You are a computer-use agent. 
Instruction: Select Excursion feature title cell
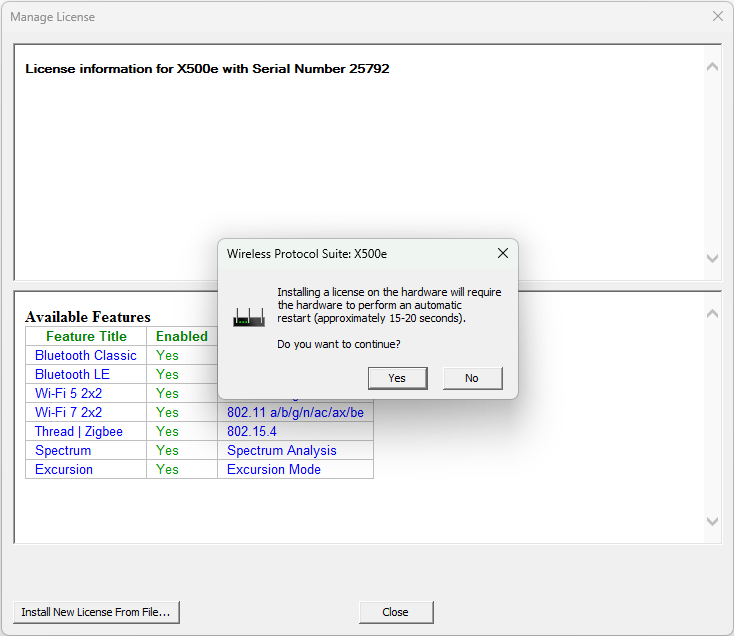click(86, 469)
